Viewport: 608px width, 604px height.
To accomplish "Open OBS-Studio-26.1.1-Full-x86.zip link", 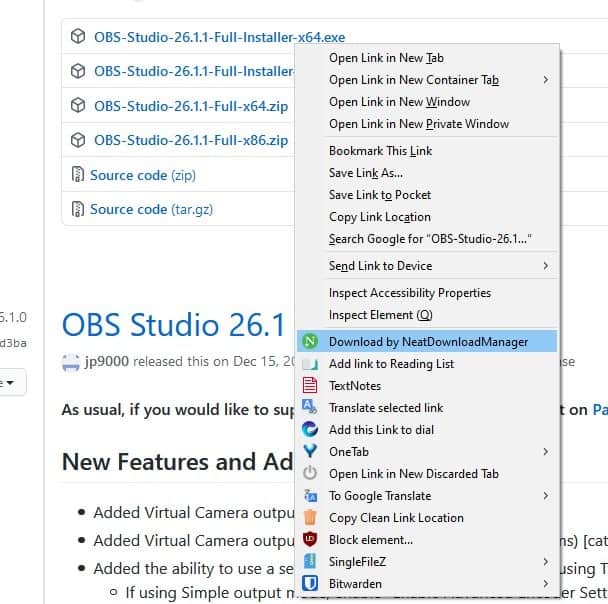I will tap(191, 140).
